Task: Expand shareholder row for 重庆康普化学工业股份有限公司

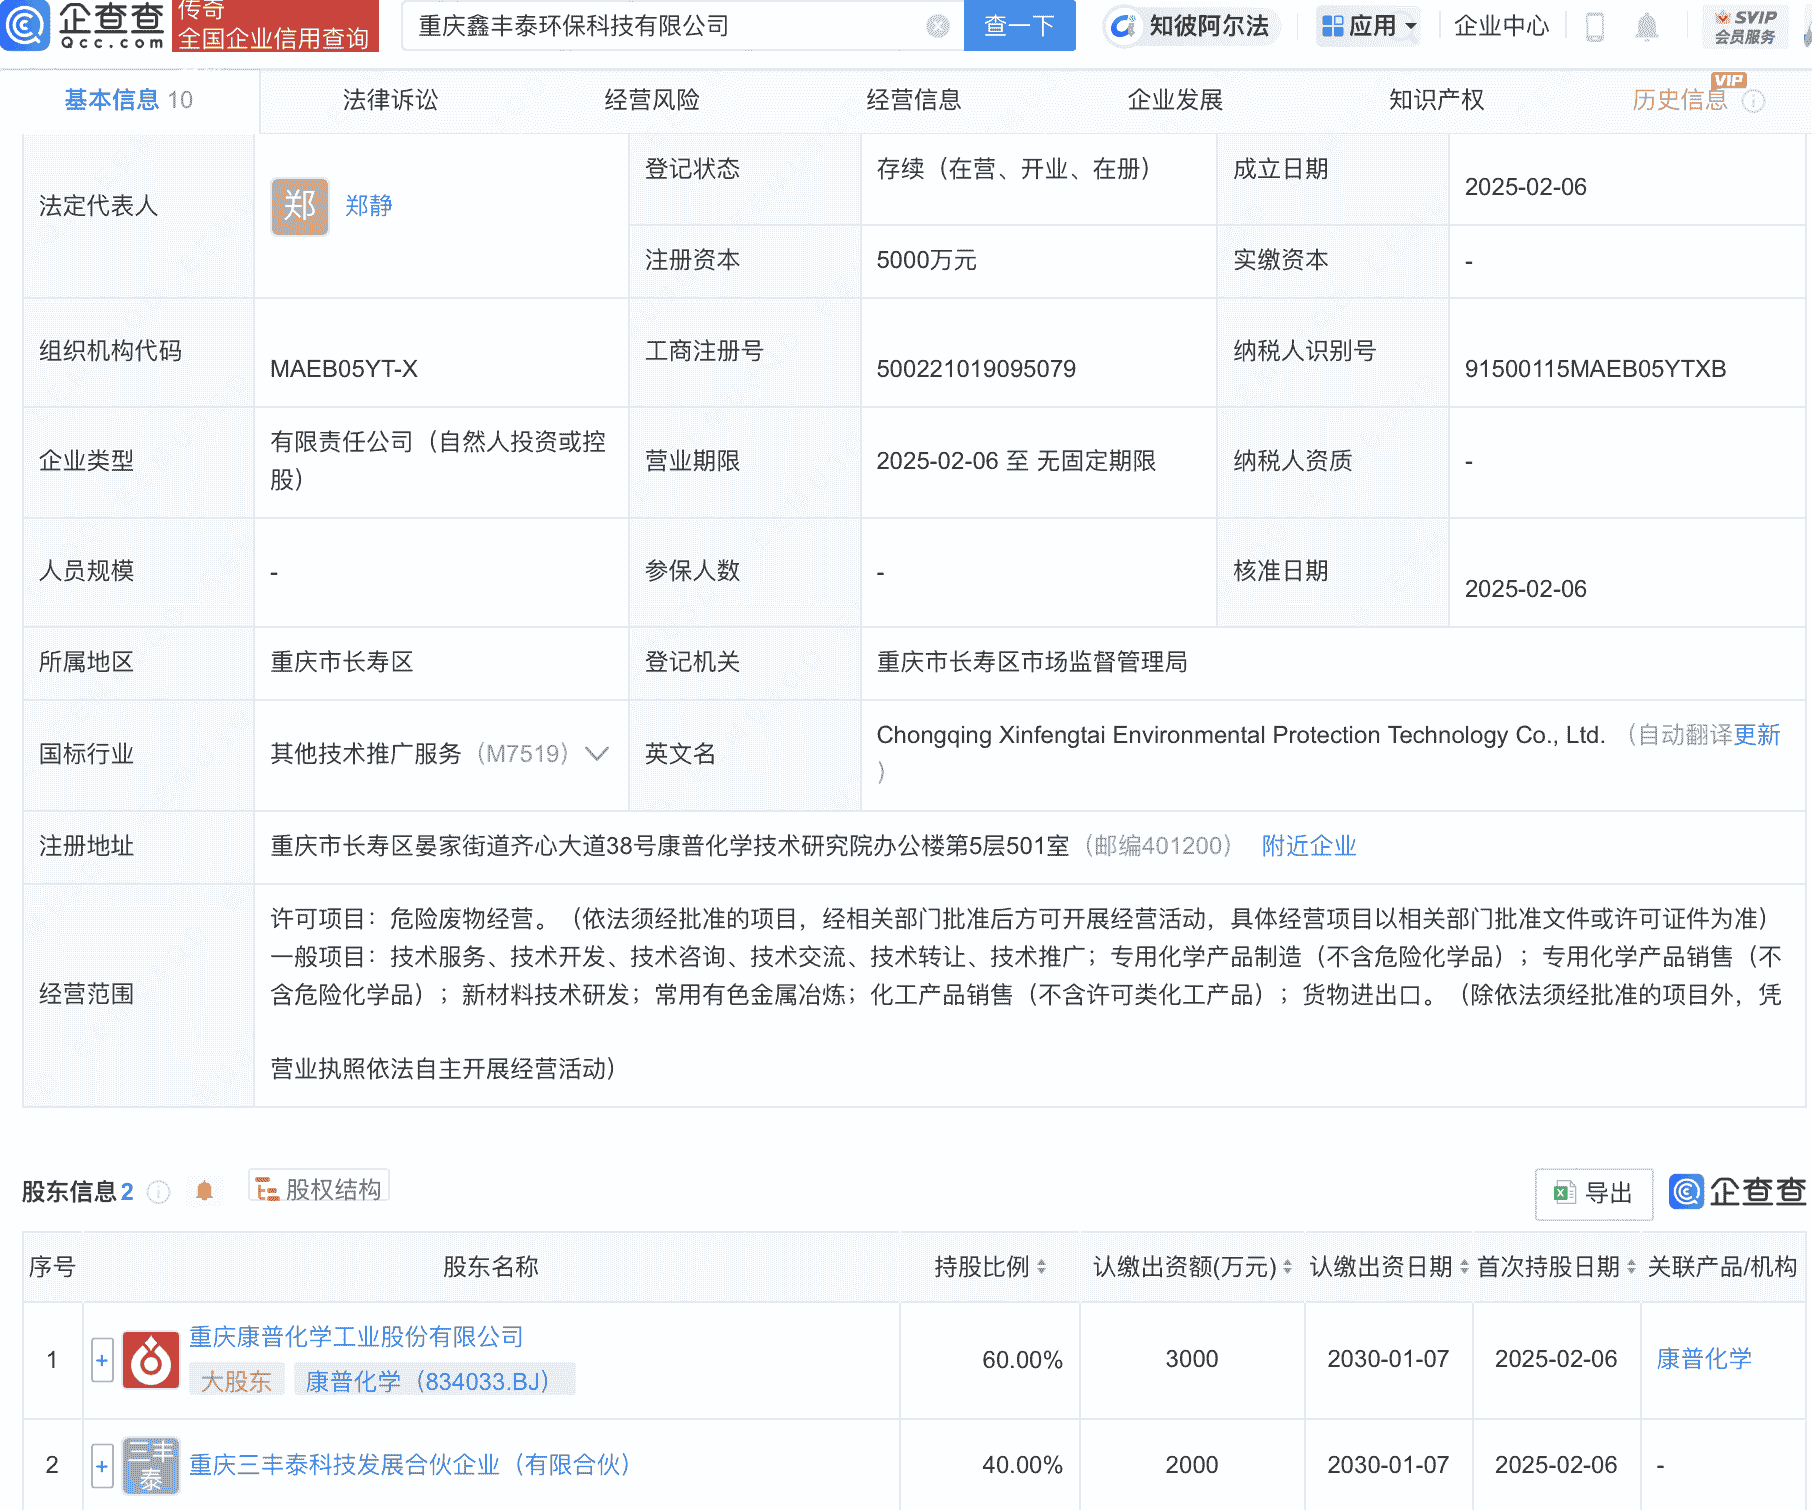Action: [101, 1360]
